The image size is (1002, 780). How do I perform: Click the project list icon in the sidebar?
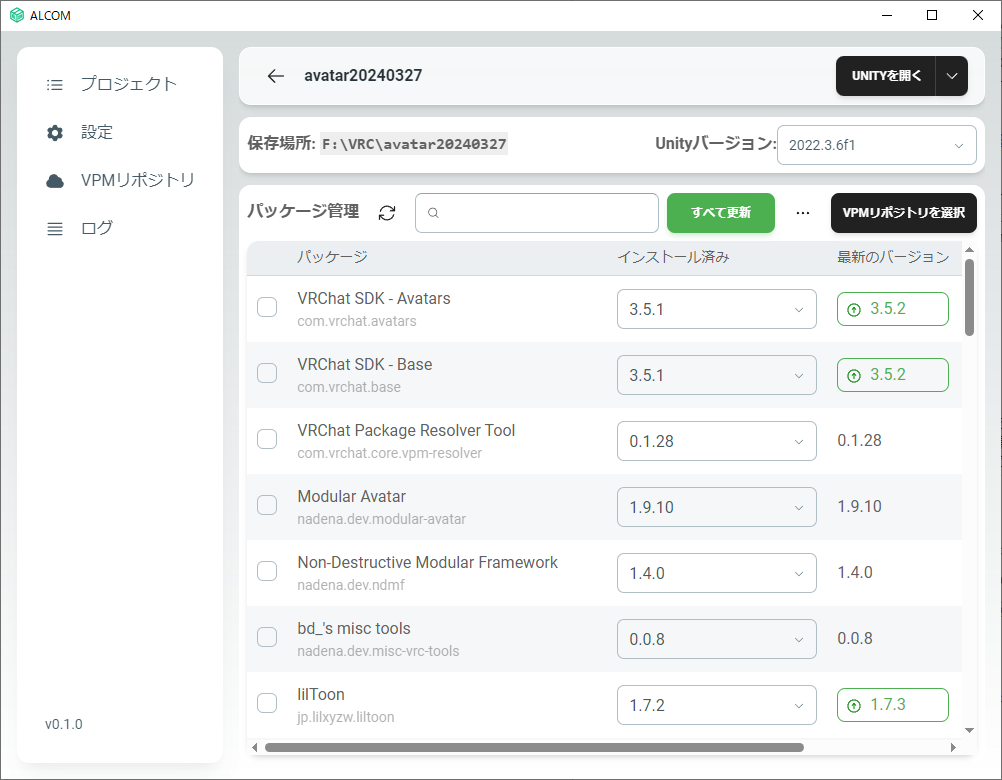tap(55, 84)
